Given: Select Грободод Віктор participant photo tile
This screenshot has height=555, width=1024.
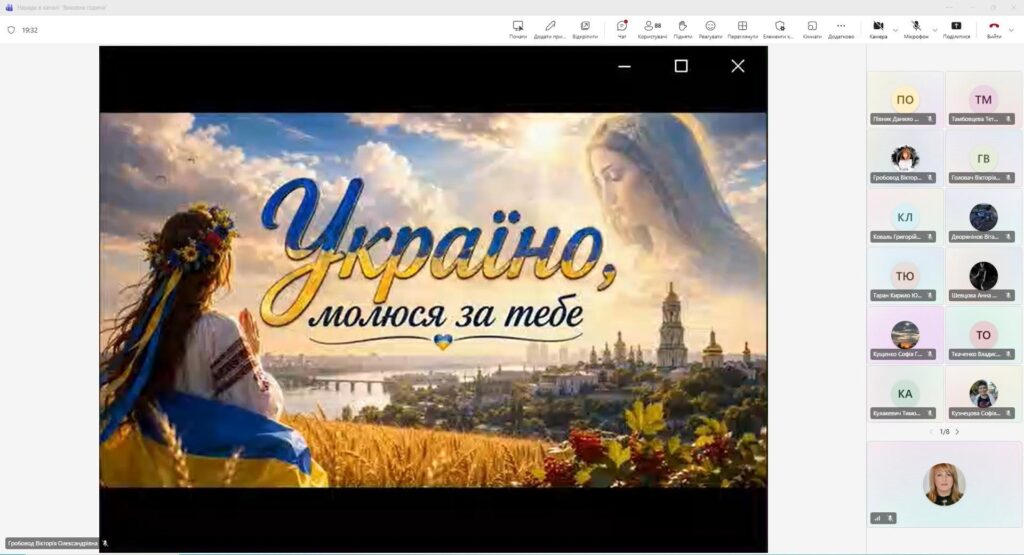Looking at the screenshot, I should pos(905,157).
